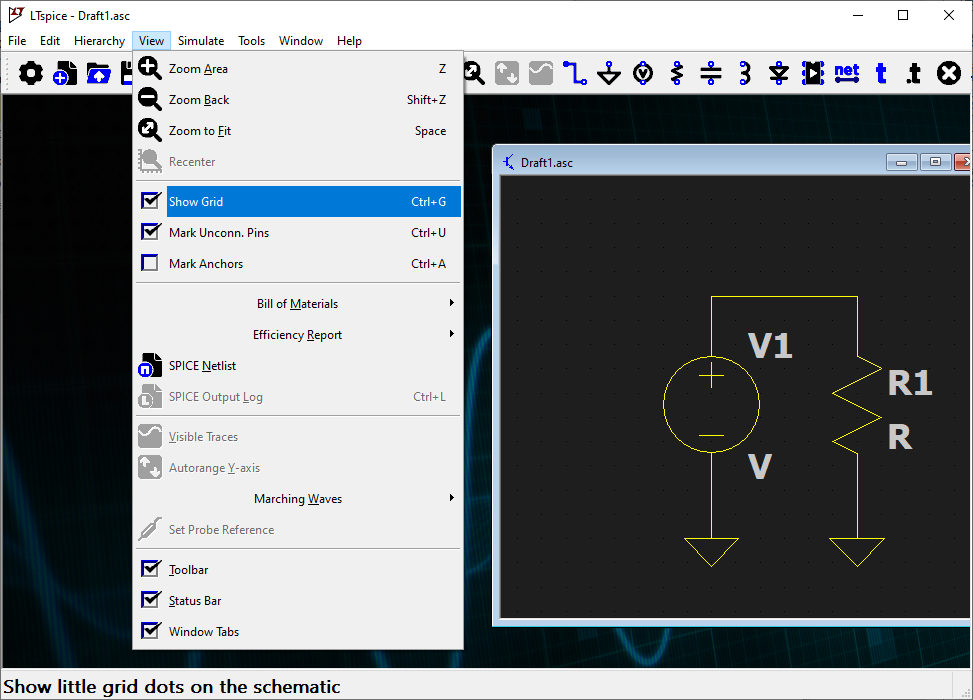Select the SPICE directive tool

[913, 74]
